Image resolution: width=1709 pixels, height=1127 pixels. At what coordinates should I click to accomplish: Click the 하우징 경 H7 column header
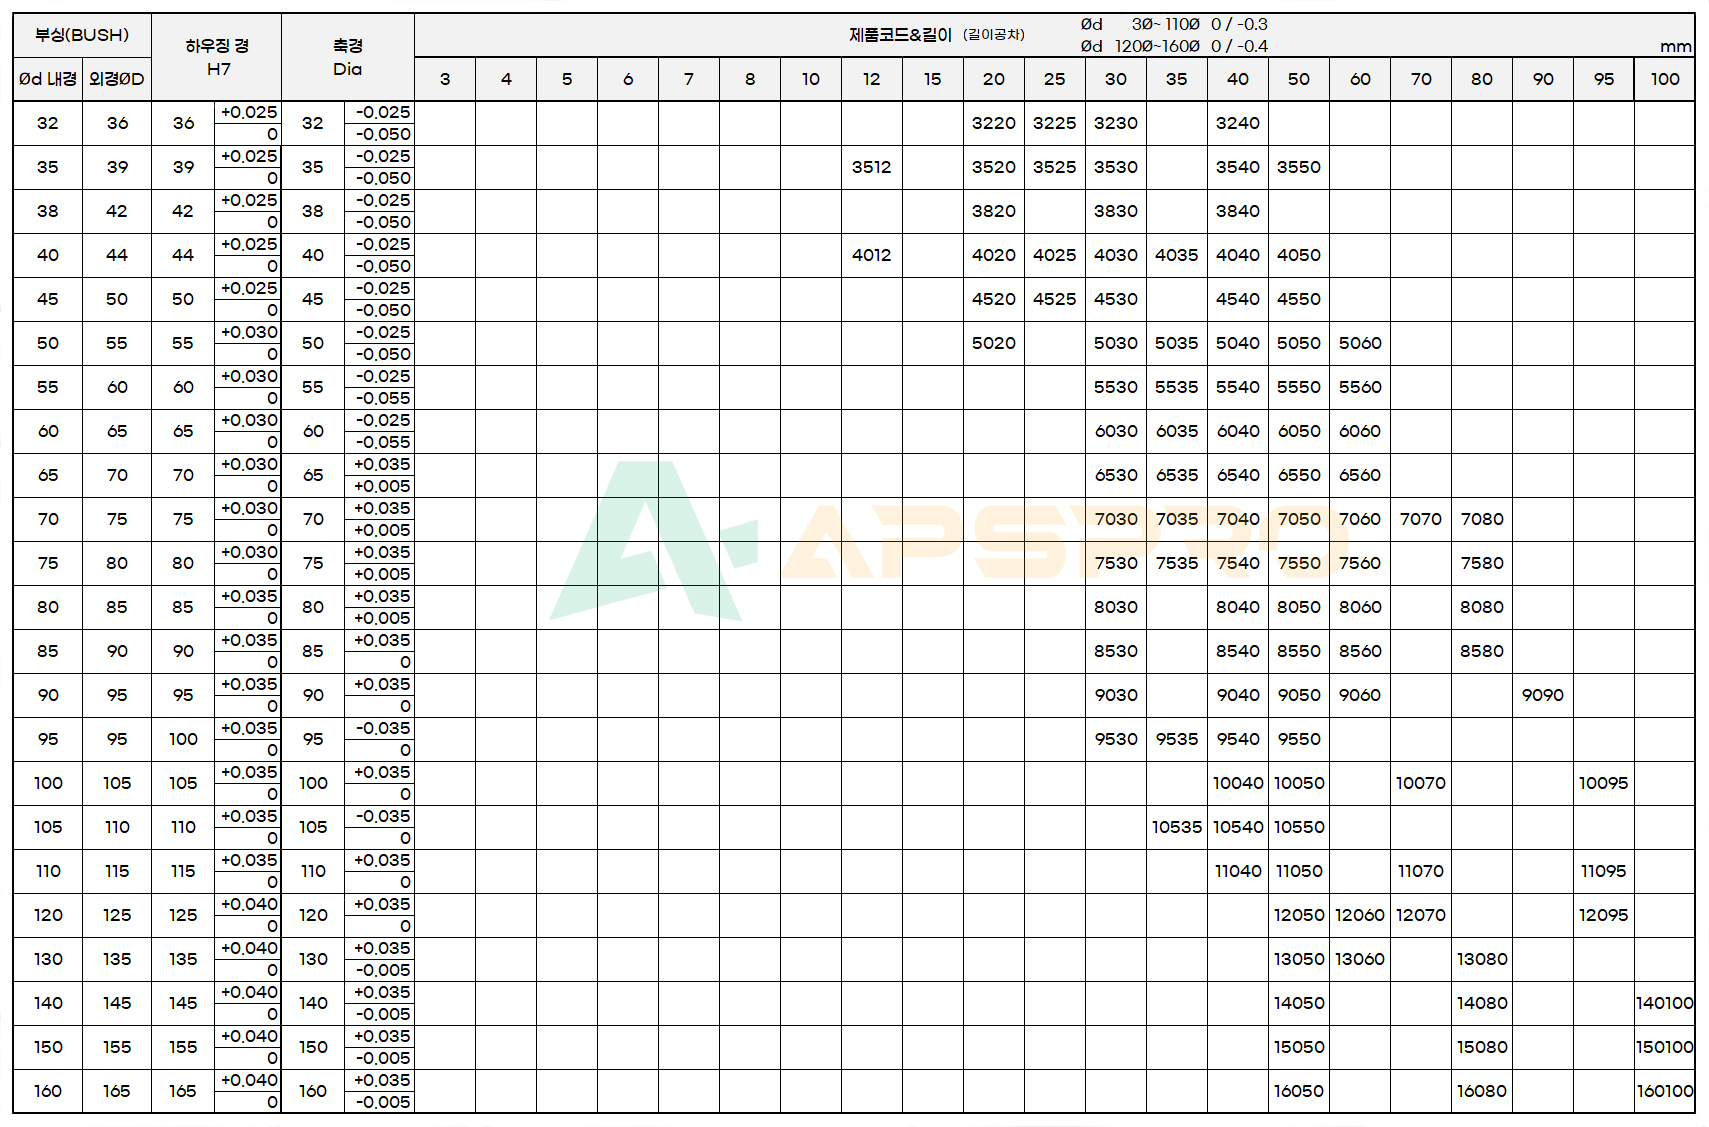point(217,57)
